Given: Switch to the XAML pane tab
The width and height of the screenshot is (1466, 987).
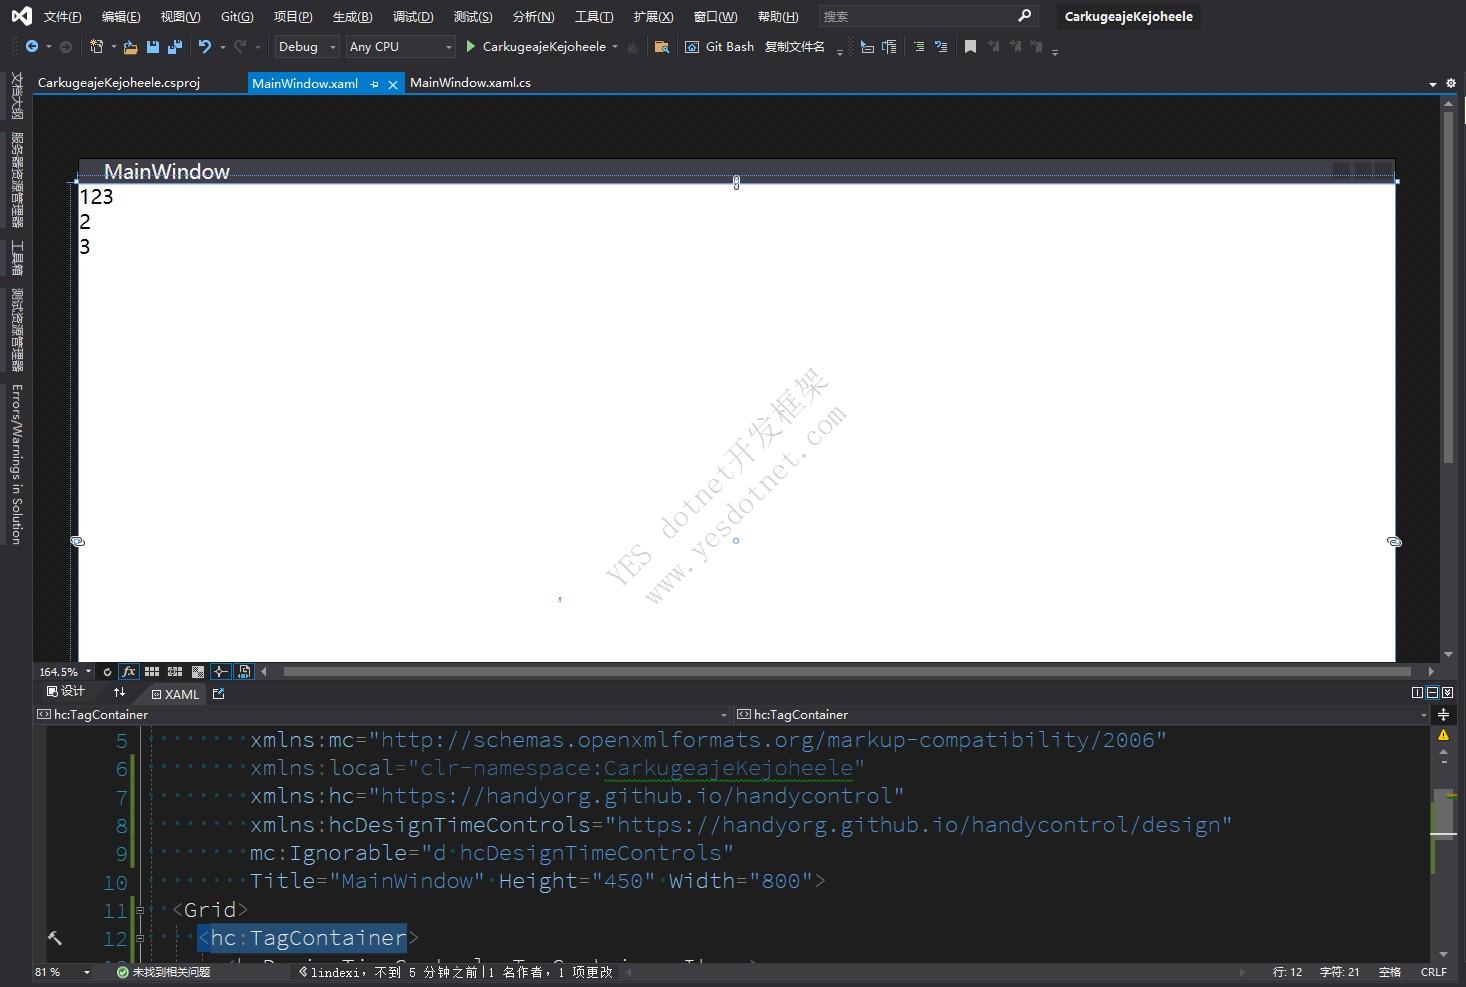Looking at the screenshot, I should pos(175,694).
